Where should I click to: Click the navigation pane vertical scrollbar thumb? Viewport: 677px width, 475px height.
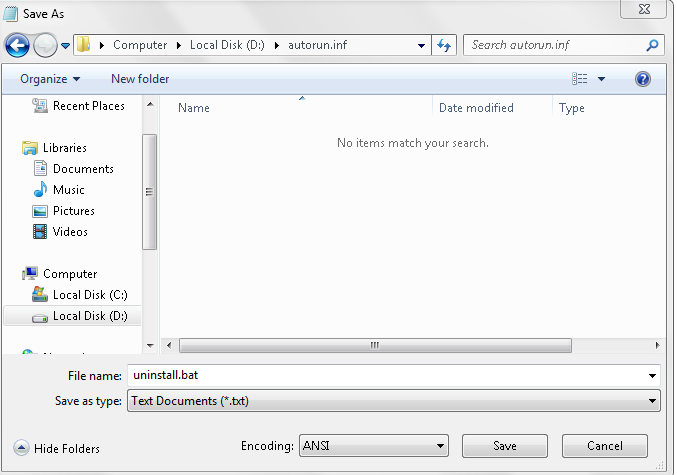click(149, 192)
